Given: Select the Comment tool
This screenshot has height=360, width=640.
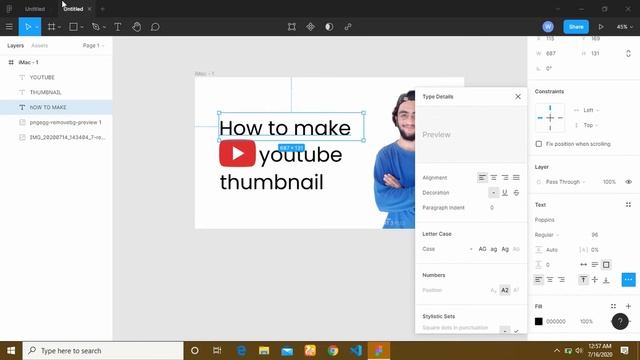Looking at the screenshot, I should [x=155, y=27].
